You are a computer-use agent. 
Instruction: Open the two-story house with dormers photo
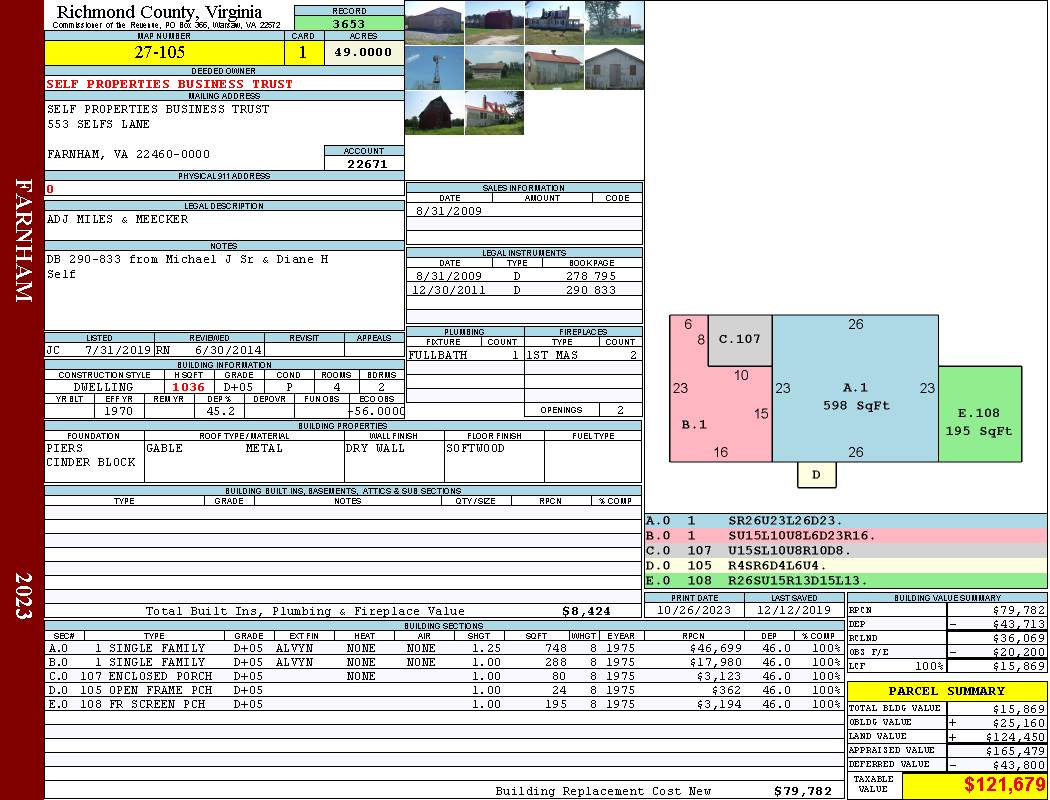pyautogui.click(x=554, y=23)
